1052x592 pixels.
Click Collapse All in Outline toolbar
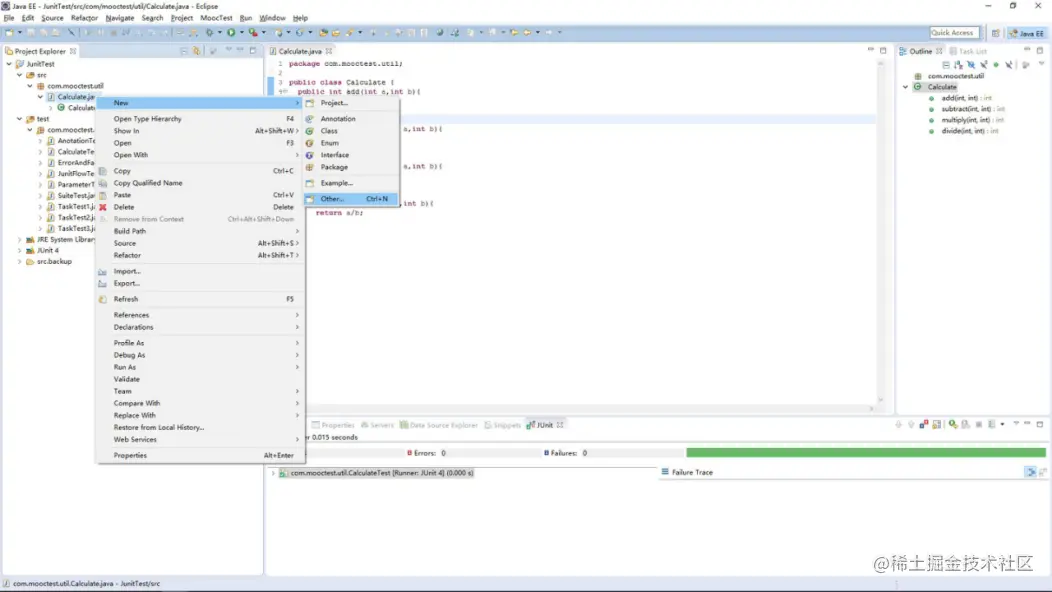click(946, 65)
